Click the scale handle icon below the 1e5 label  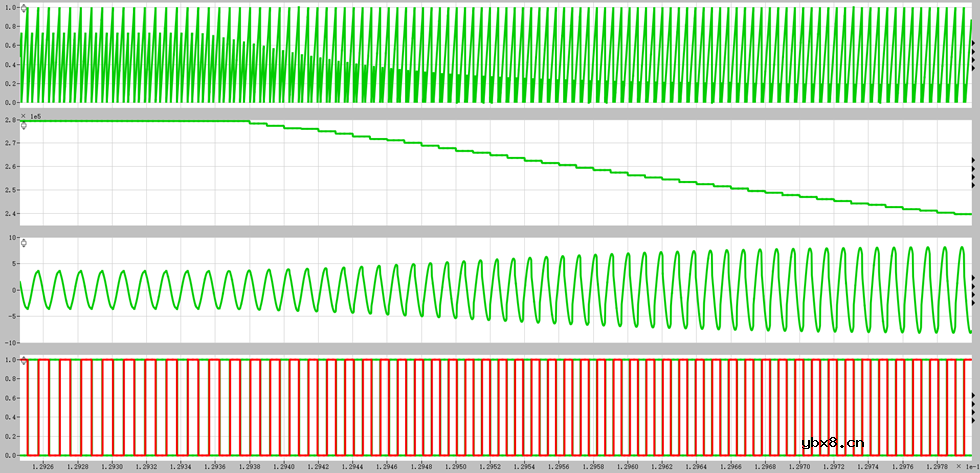pos(24,125)
